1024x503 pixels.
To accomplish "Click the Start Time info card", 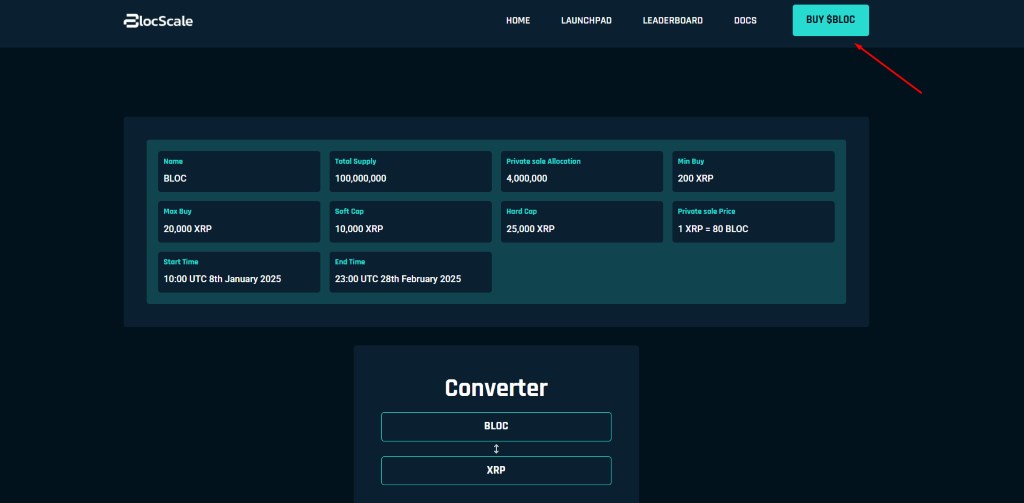I will (239, 272).
